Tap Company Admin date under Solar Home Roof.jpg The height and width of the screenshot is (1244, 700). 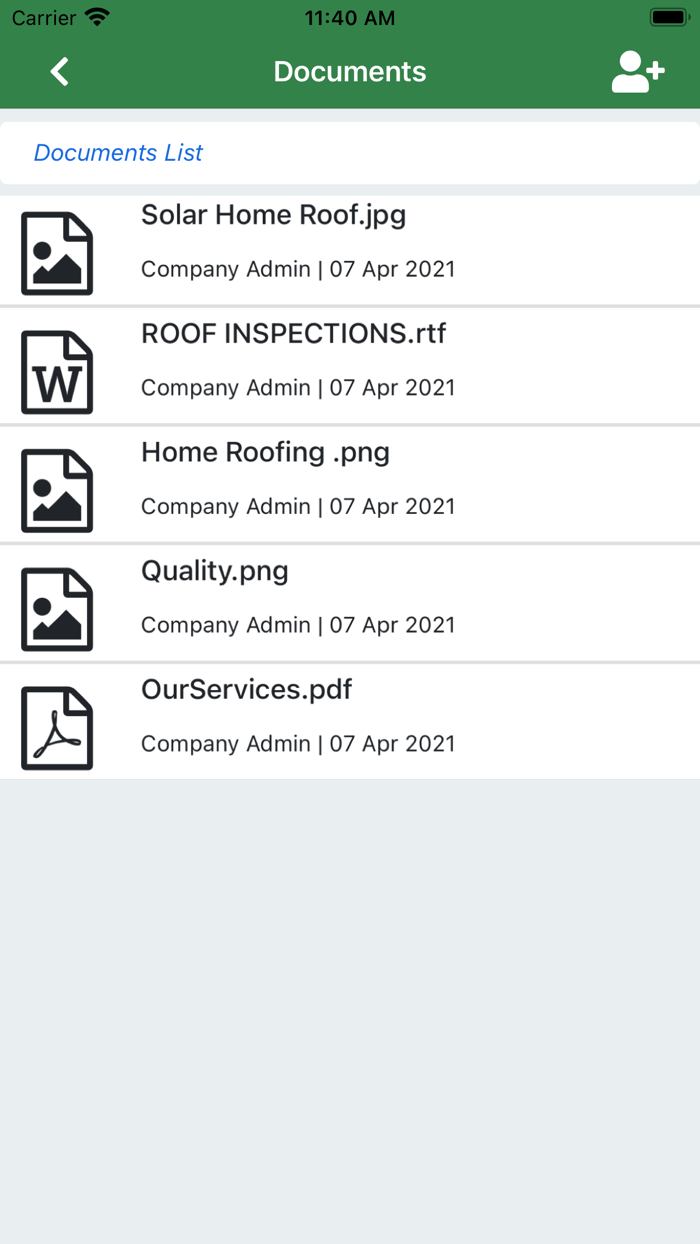(298, 269)
